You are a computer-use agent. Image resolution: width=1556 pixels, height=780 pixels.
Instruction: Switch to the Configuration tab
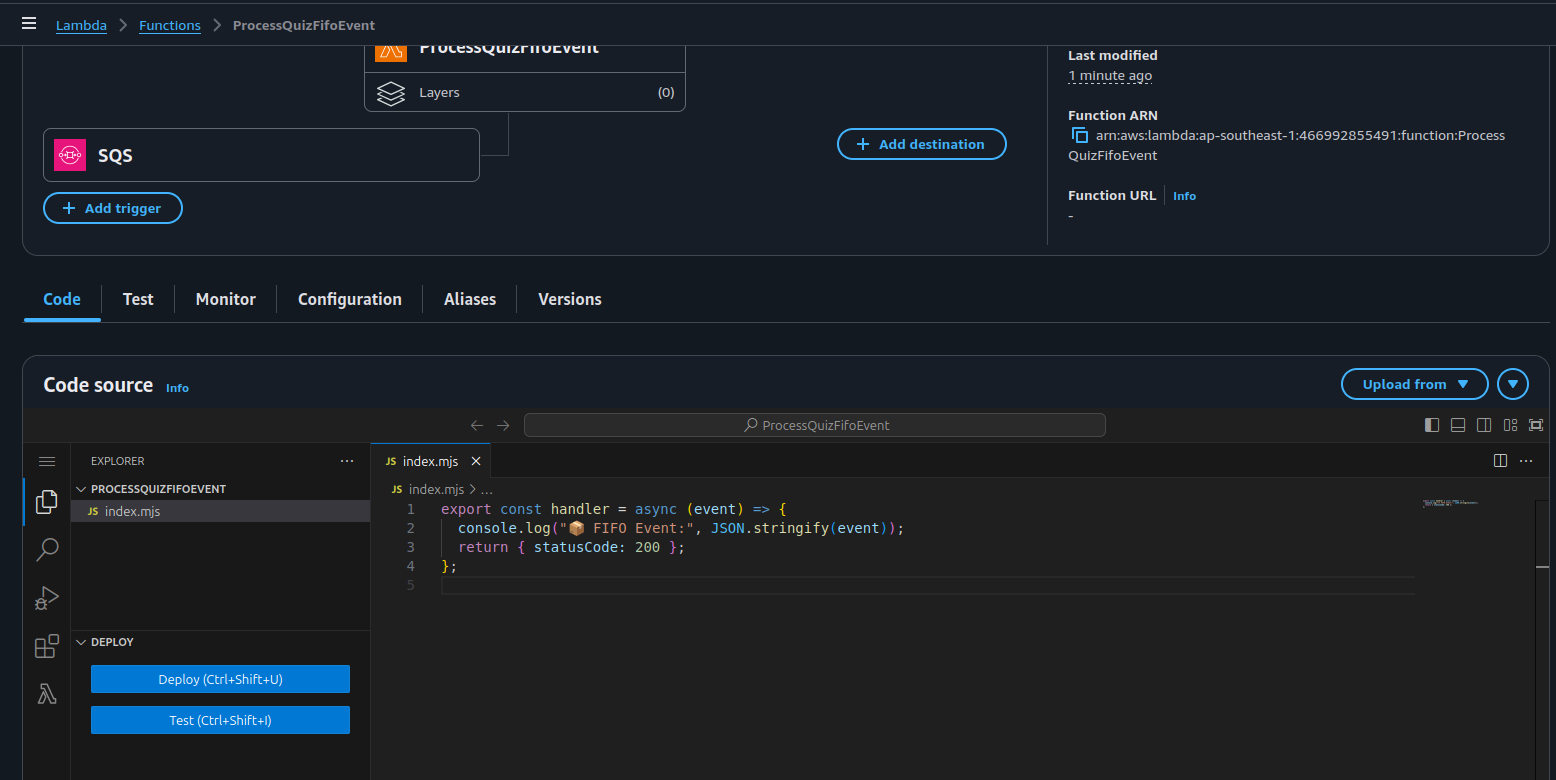[349, 299]
